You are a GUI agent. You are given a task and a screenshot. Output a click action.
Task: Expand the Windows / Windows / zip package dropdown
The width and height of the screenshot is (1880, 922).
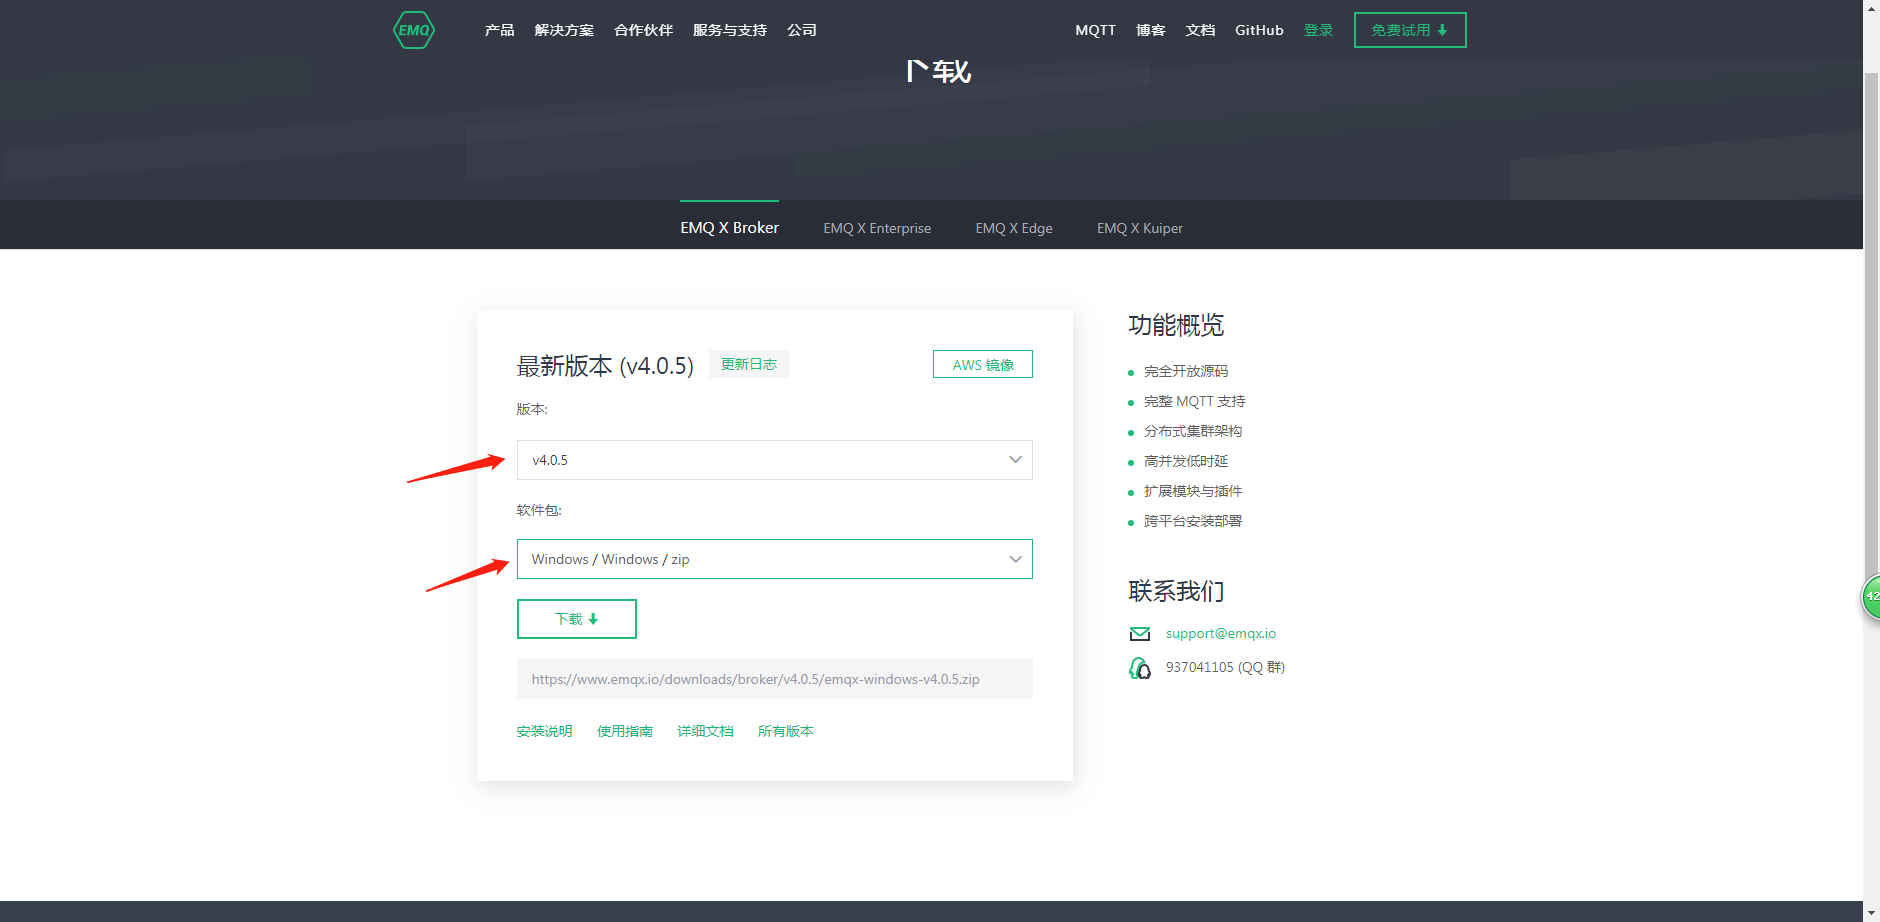pyautogui.click(x=775, y=559)
